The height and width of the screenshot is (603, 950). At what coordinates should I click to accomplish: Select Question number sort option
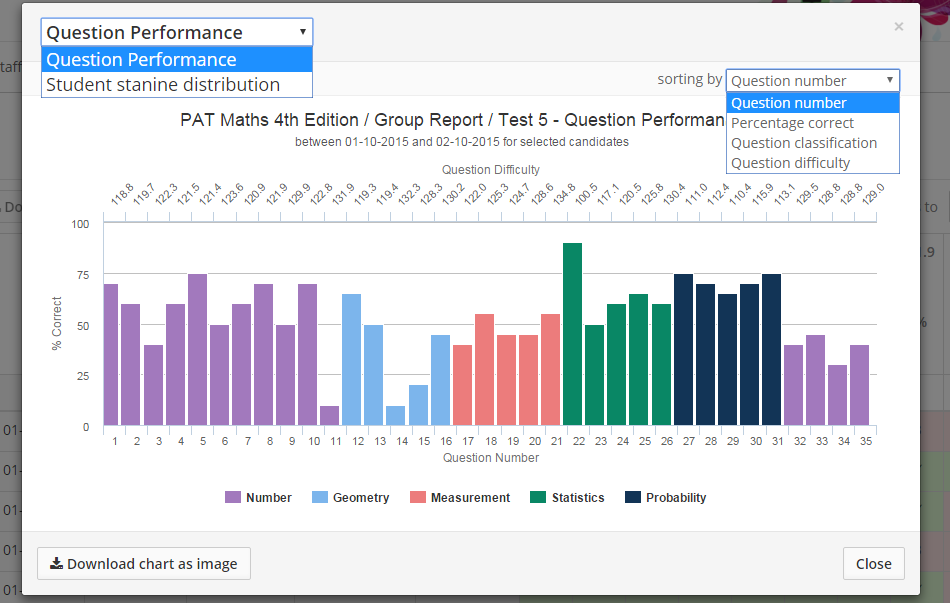[x=812, y=103]
